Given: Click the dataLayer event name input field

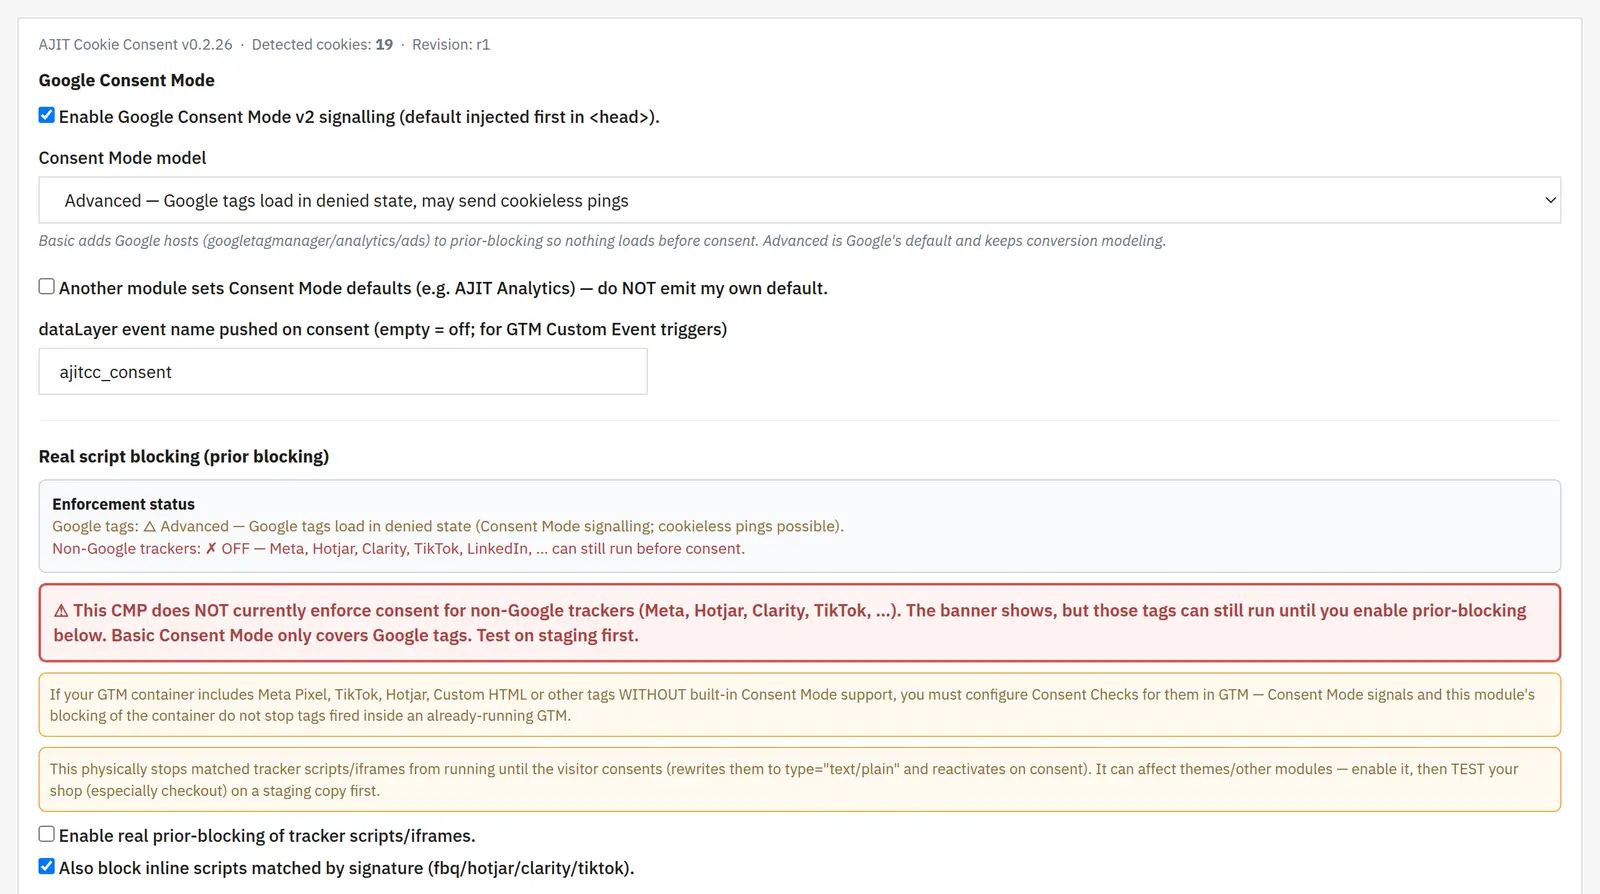Looking at the screenshot, I should click(343, 371).
